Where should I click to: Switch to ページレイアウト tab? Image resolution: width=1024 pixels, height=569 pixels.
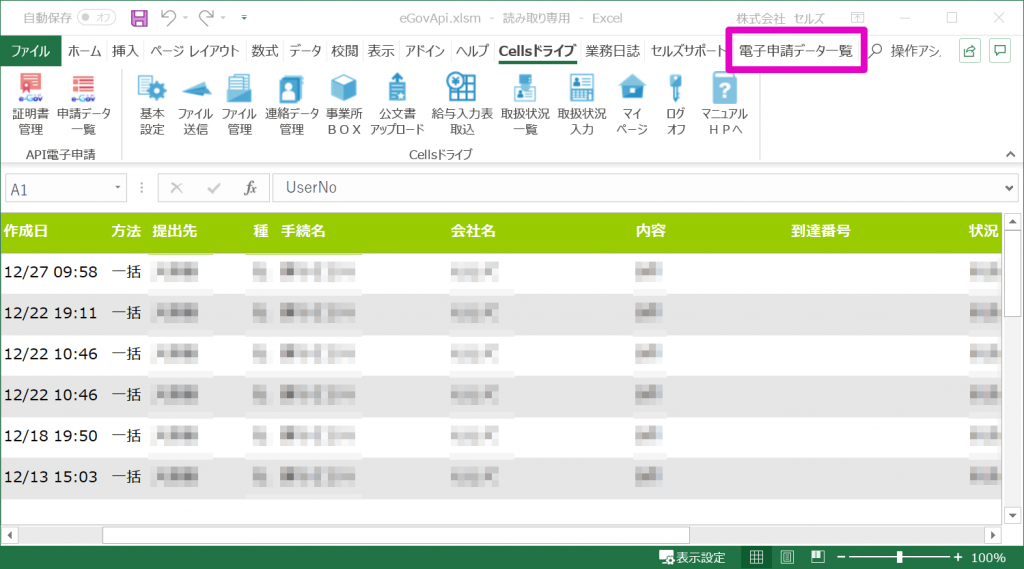click(195, 51)
